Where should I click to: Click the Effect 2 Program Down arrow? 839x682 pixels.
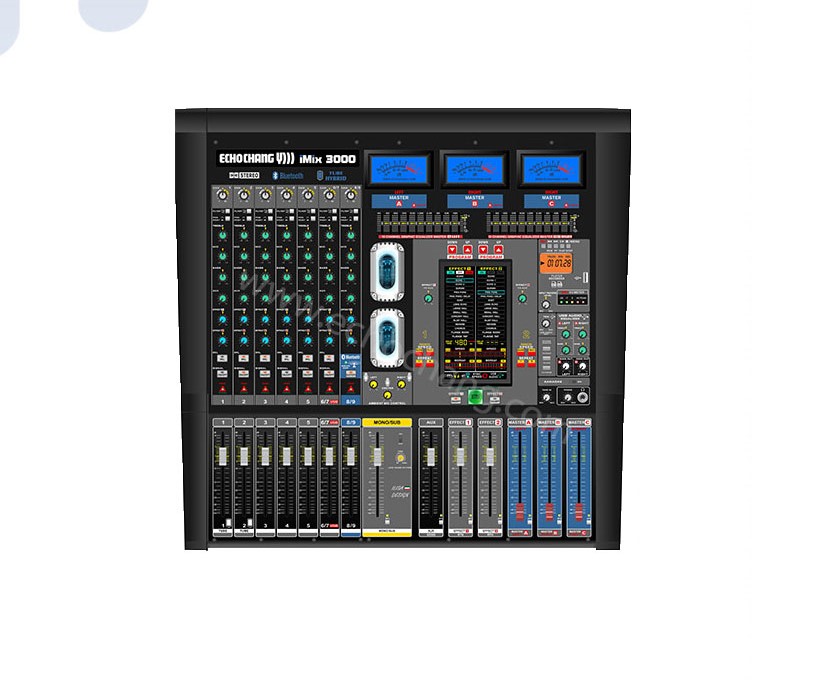(x=483, y=250)
